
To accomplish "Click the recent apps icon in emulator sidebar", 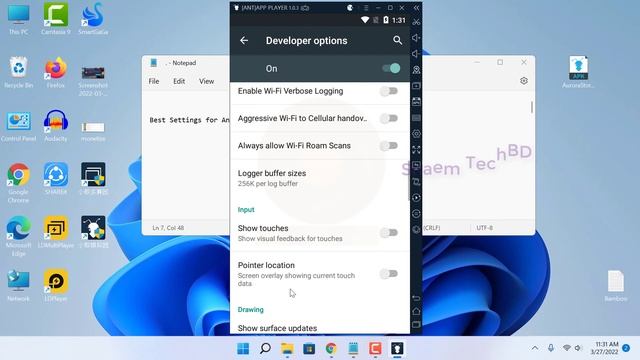I will (416, 325).
